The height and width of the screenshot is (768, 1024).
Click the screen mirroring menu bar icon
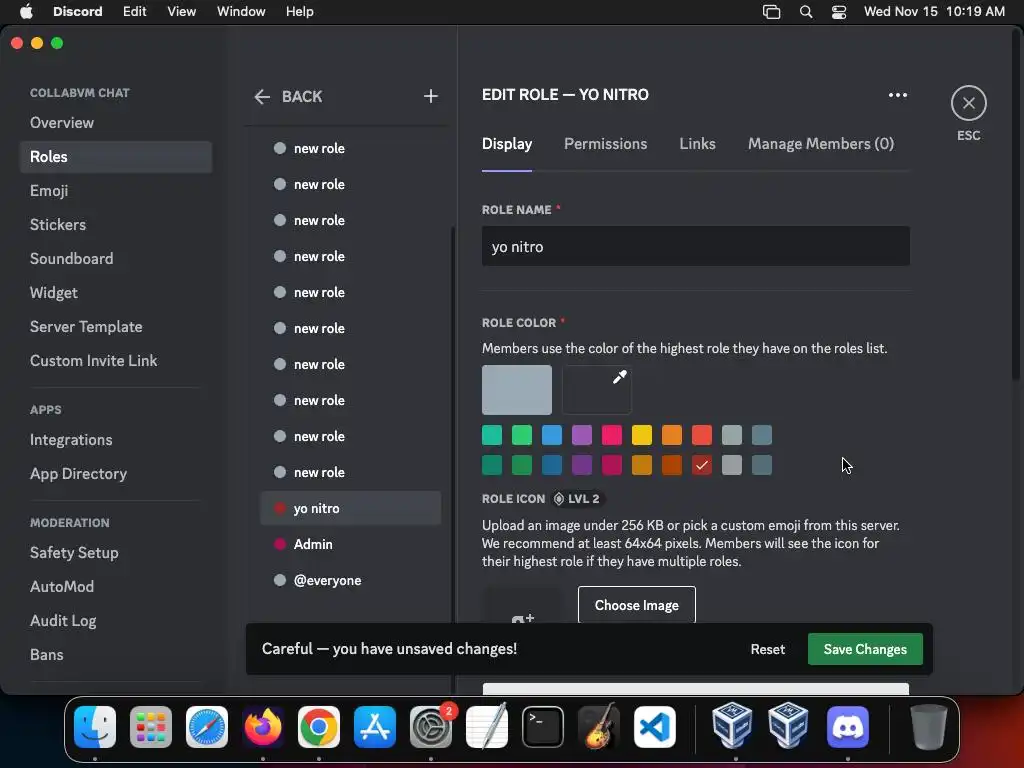771,12
